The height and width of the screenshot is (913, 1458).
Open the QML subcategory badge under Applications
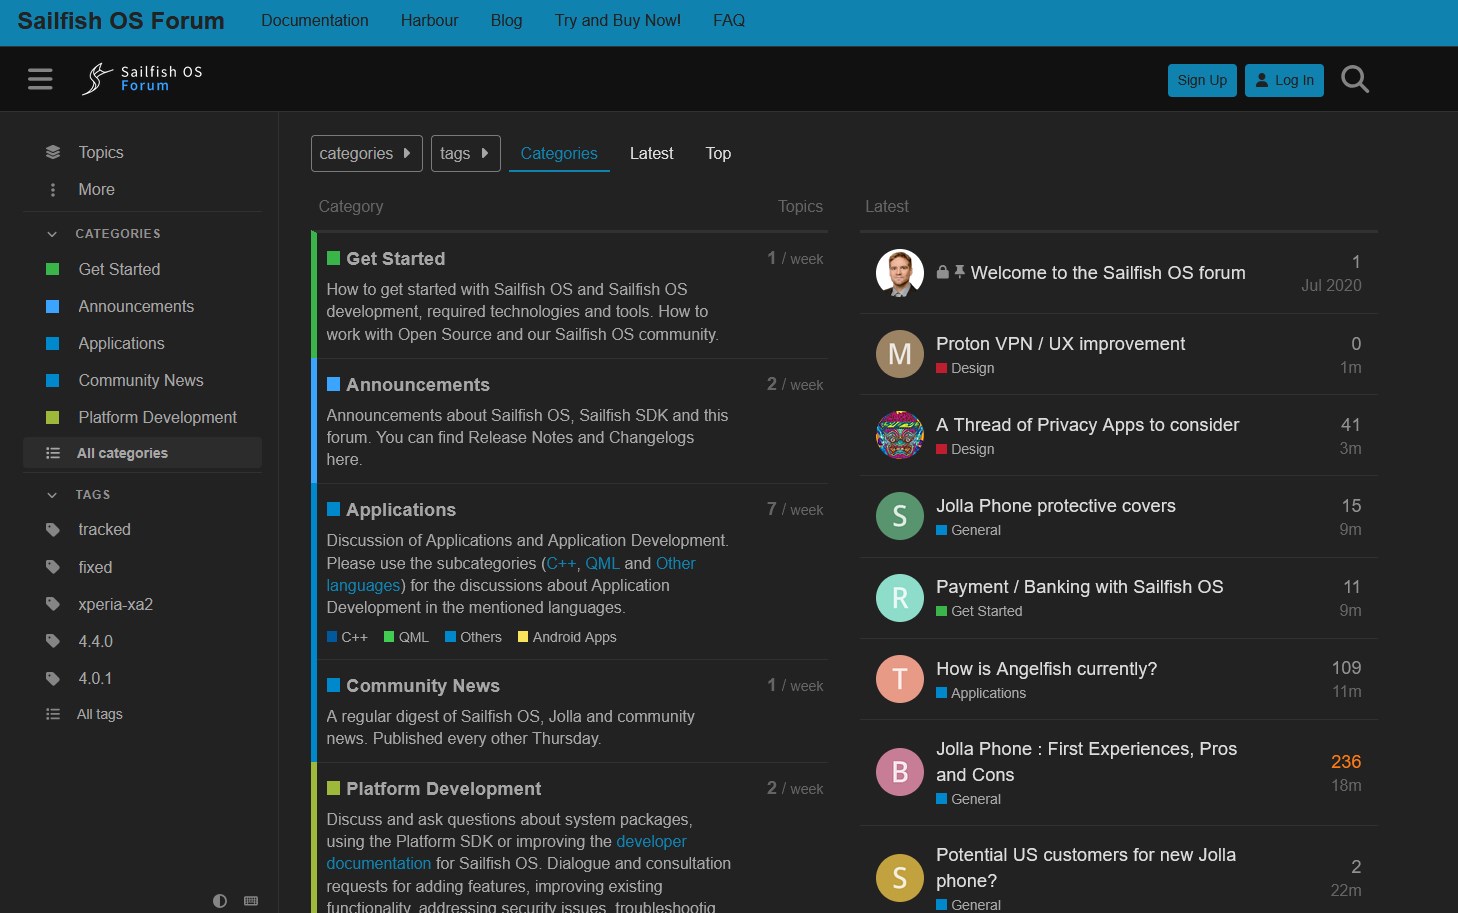click(406, 637)
